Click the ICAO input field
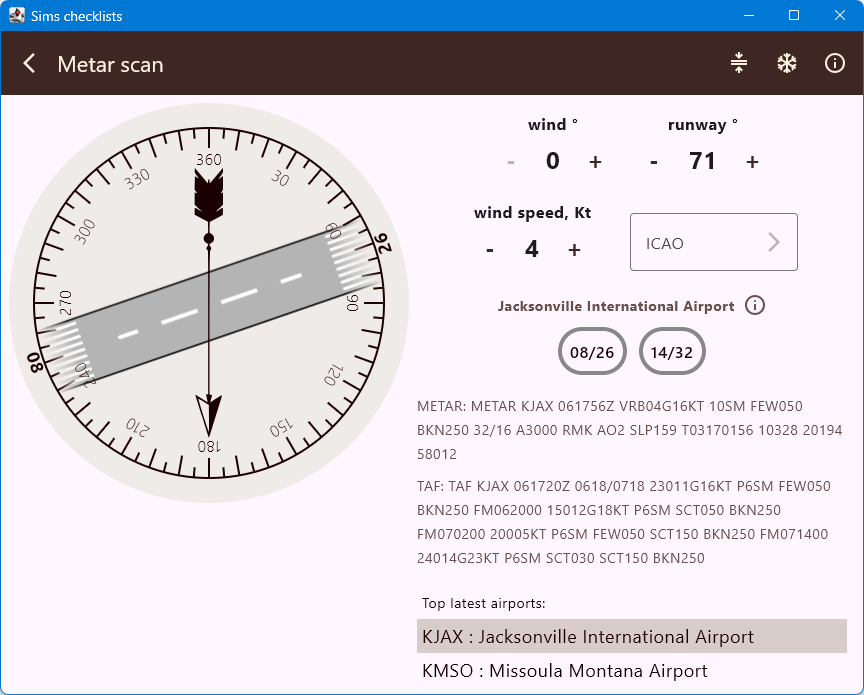Viewport: 864px width, 695px height. pos(714,242)
